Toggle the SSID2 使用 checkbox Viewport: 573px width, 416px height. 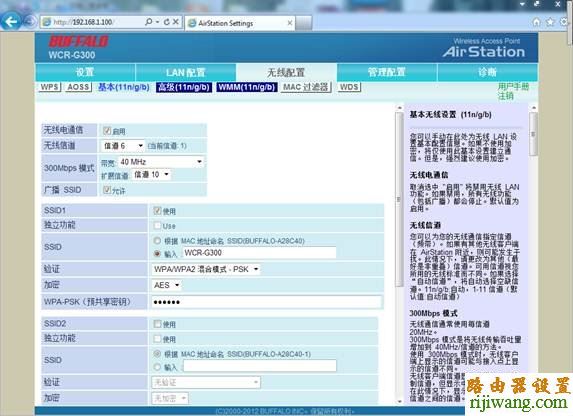[158, 324]
